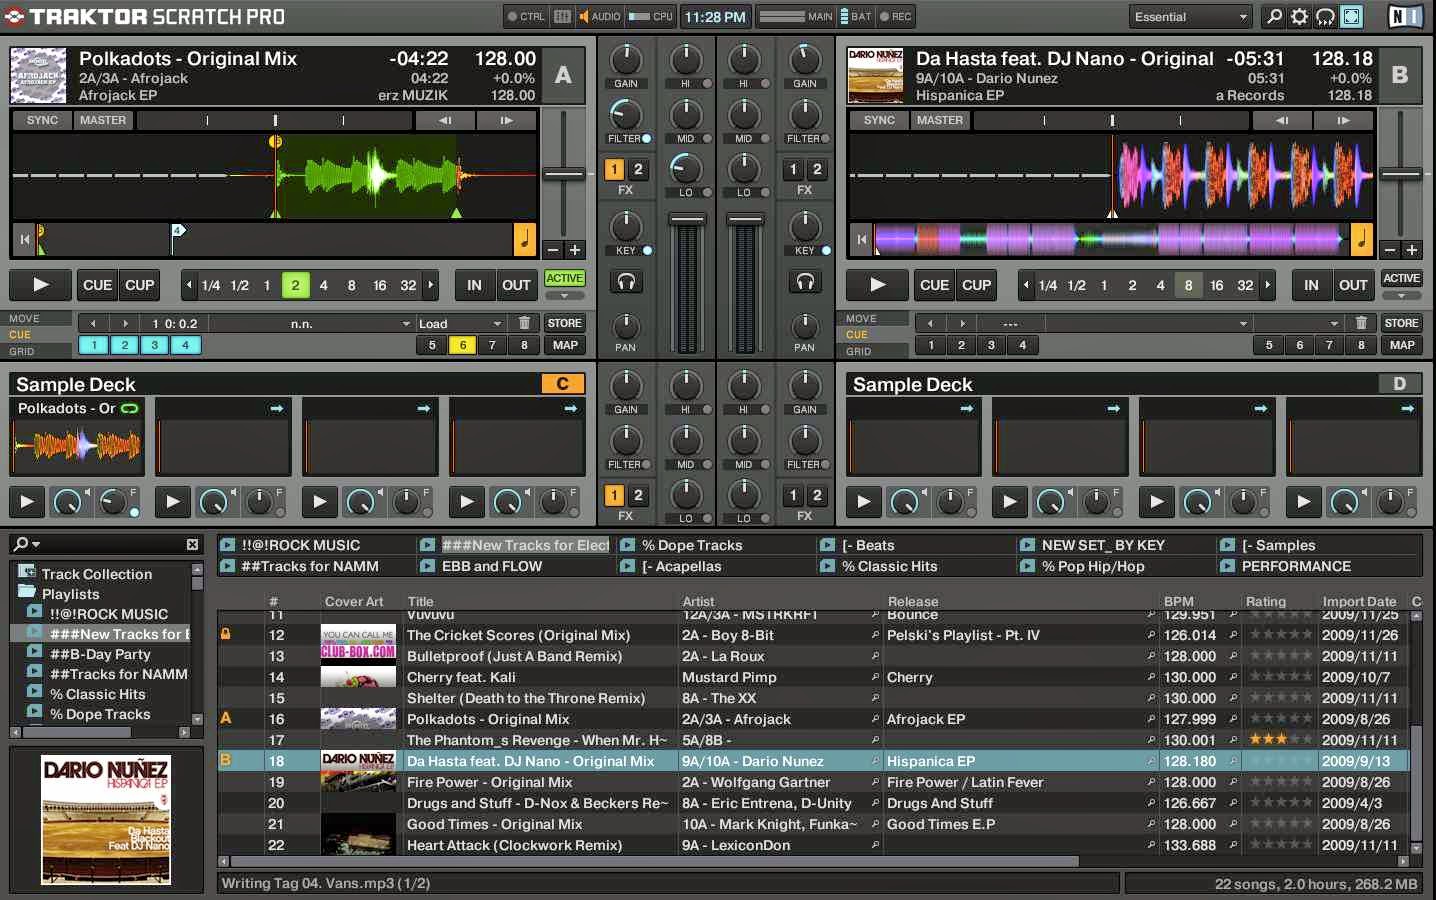Click CUP button on Deck B
The image size is (1436, 900).
976,285
